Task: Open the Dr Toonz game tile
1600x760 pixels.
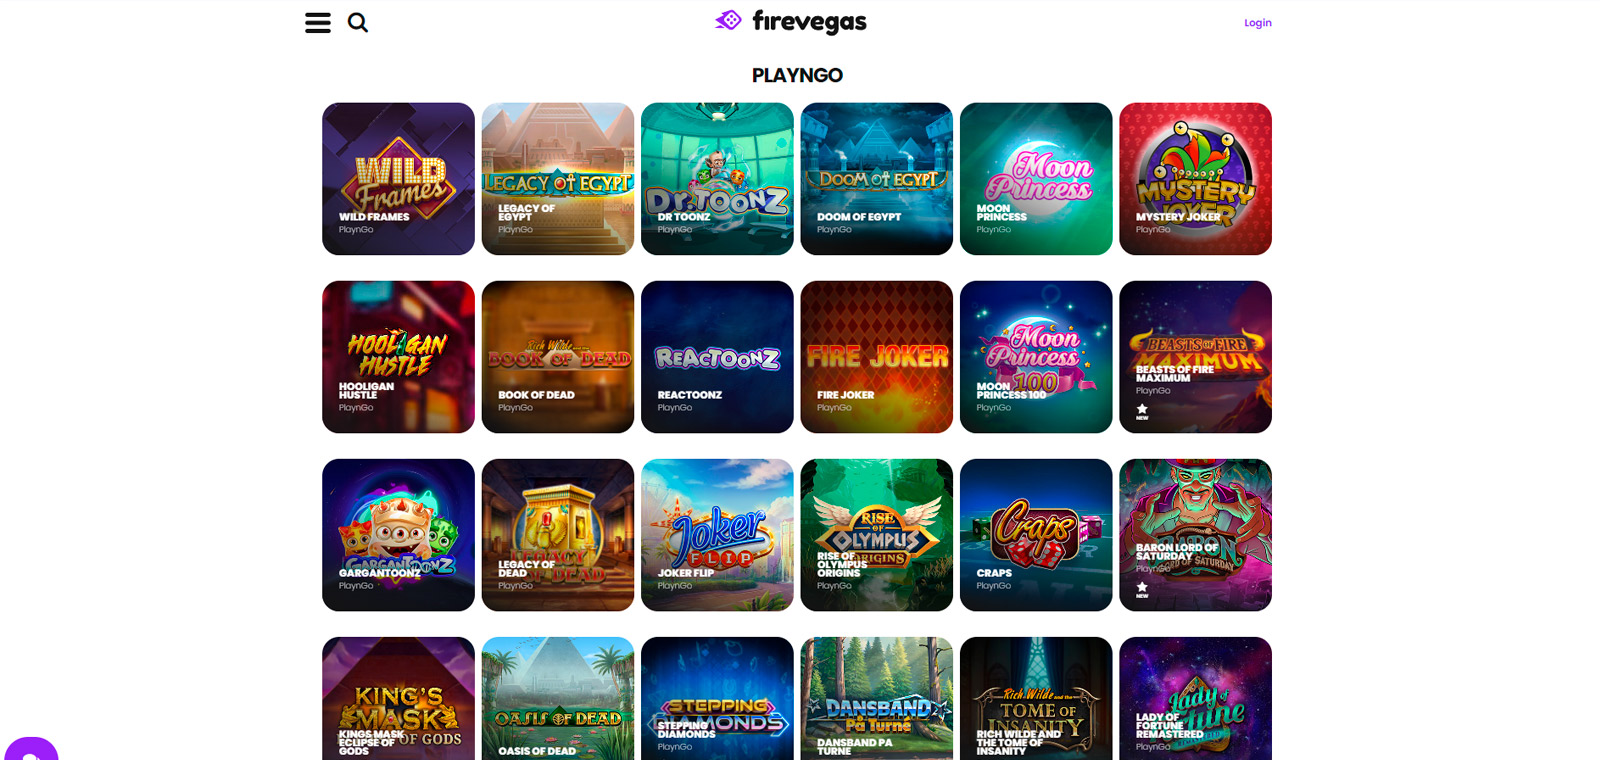Action: (x=717, y=179)
